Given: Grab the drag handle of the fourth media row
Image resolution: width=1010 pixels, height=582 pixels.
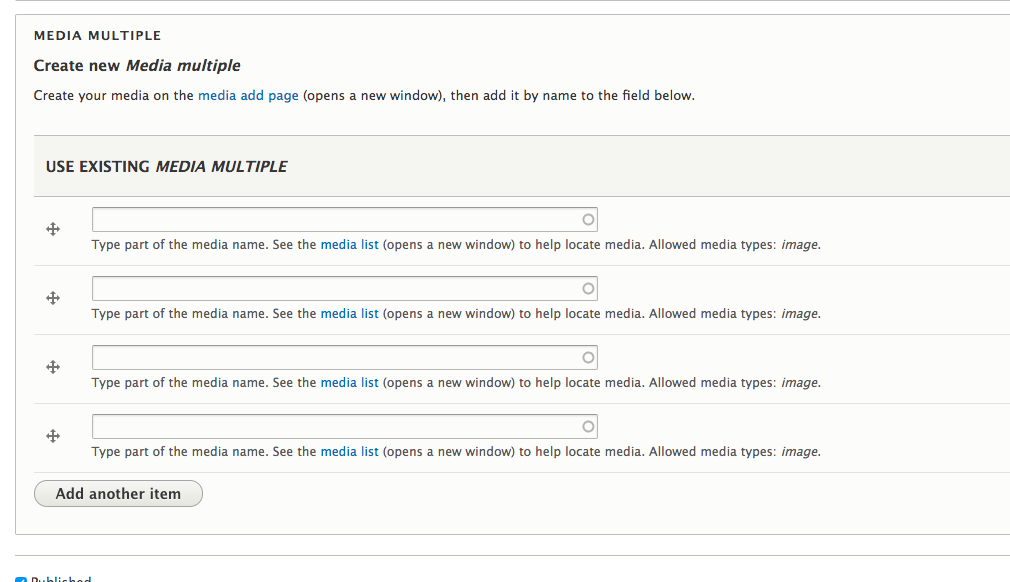Looking at the screenshot, I should (53, 435).
